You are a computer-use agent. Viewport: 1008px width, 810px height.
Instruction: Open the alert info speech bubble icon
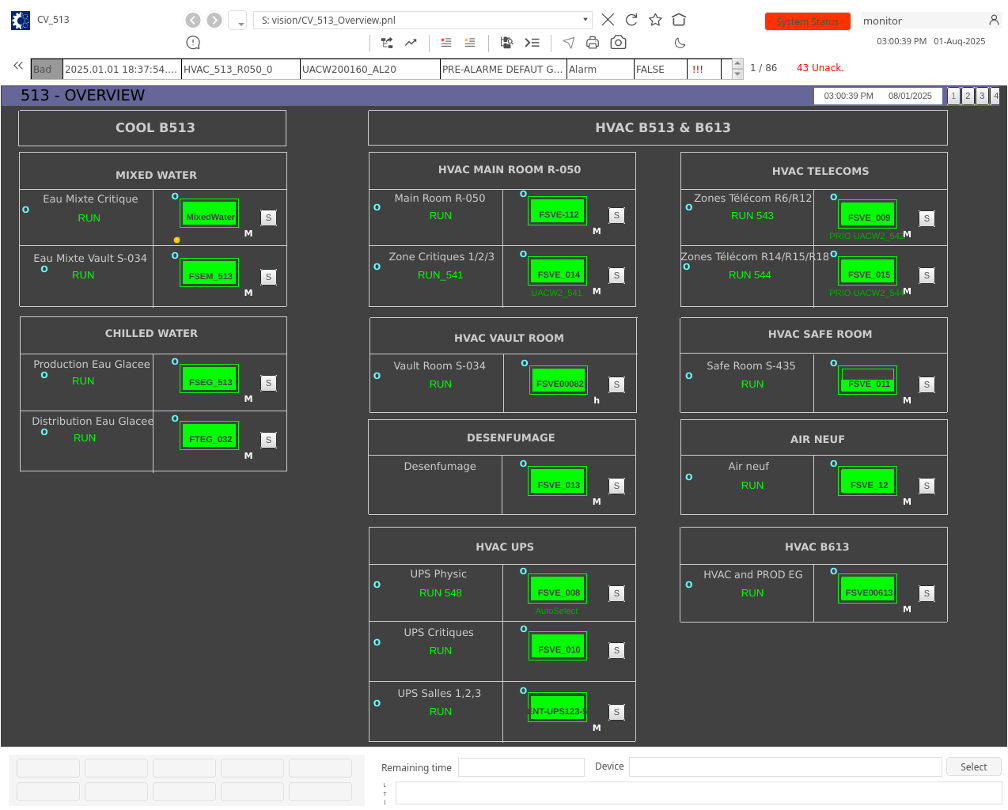[x=193, y=43]
